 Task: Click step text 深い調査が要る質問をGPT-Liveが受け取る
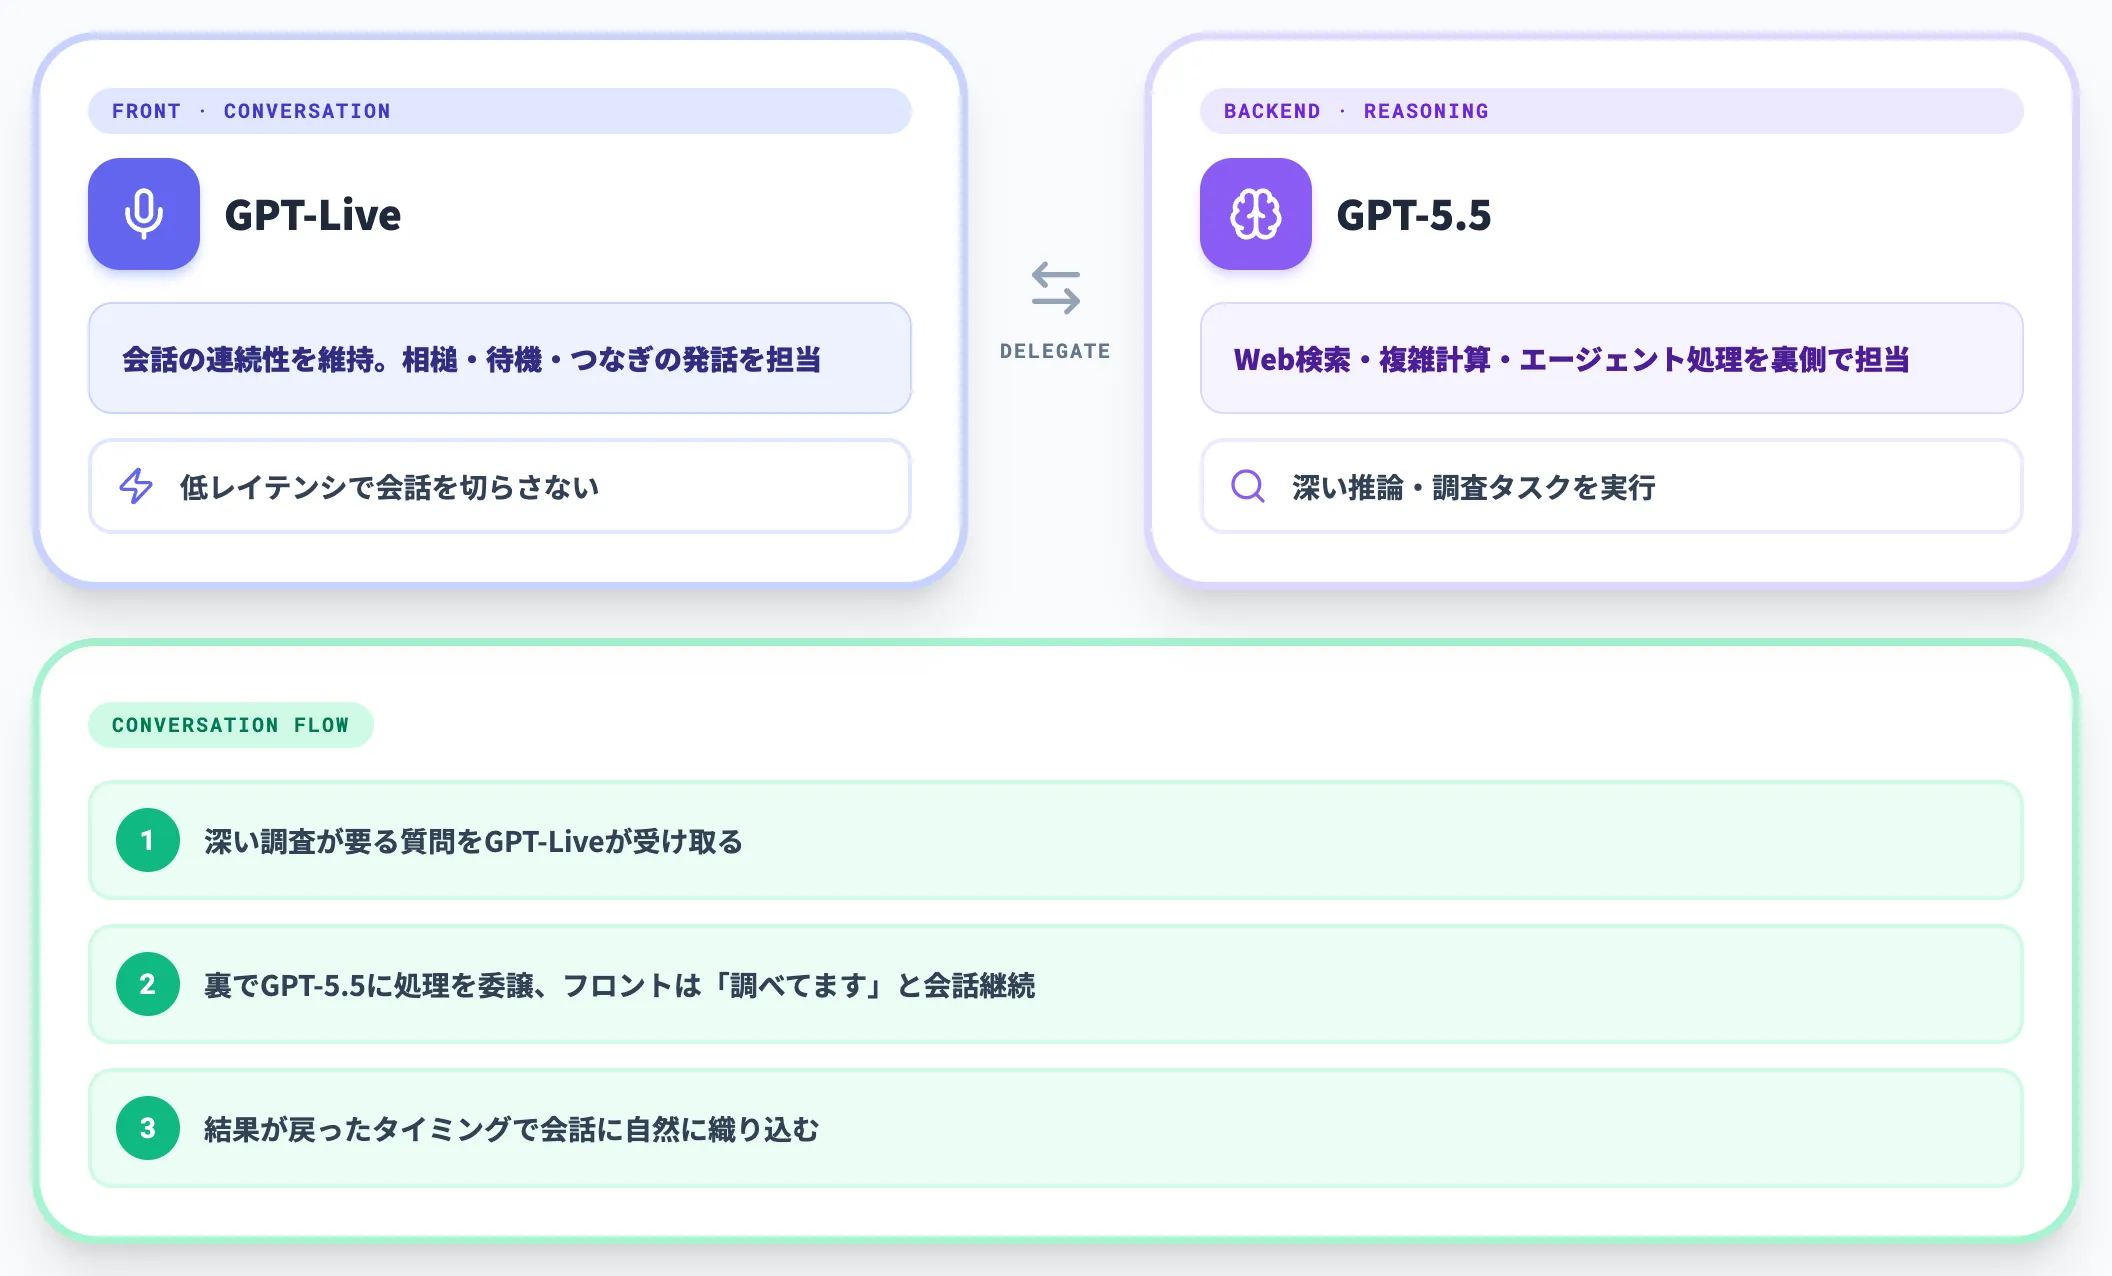click(474, 842)
